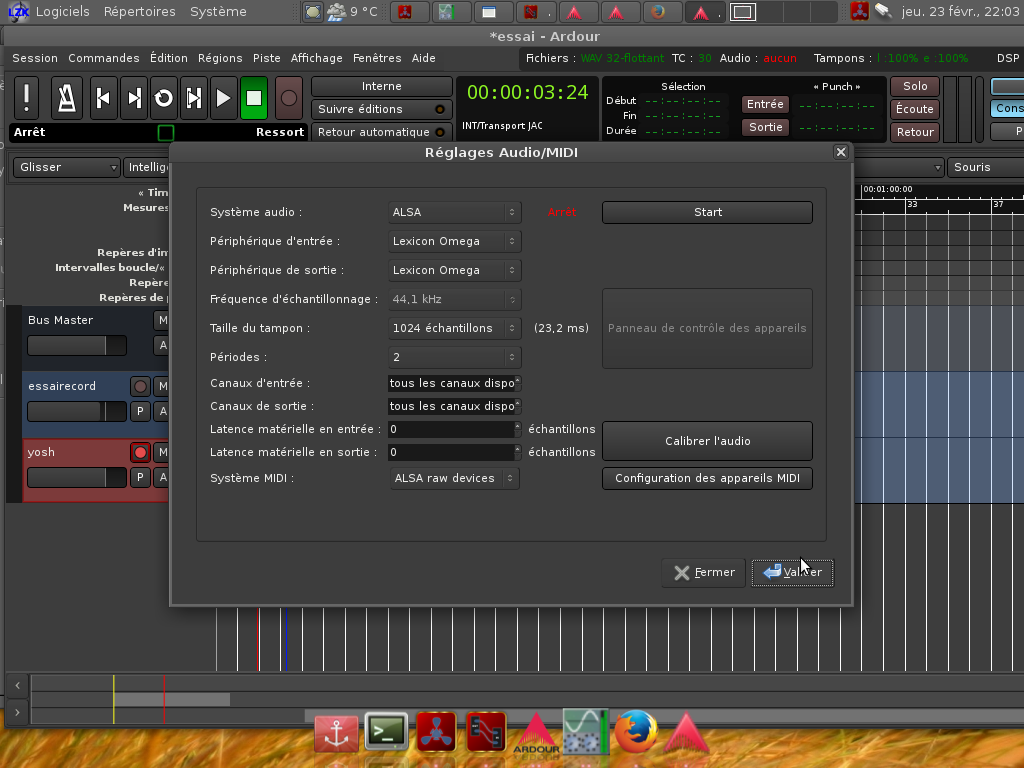This screenshot has width=1024, height=768.
Task: Open the Fenêtres menu
Action: click(377, 58)
